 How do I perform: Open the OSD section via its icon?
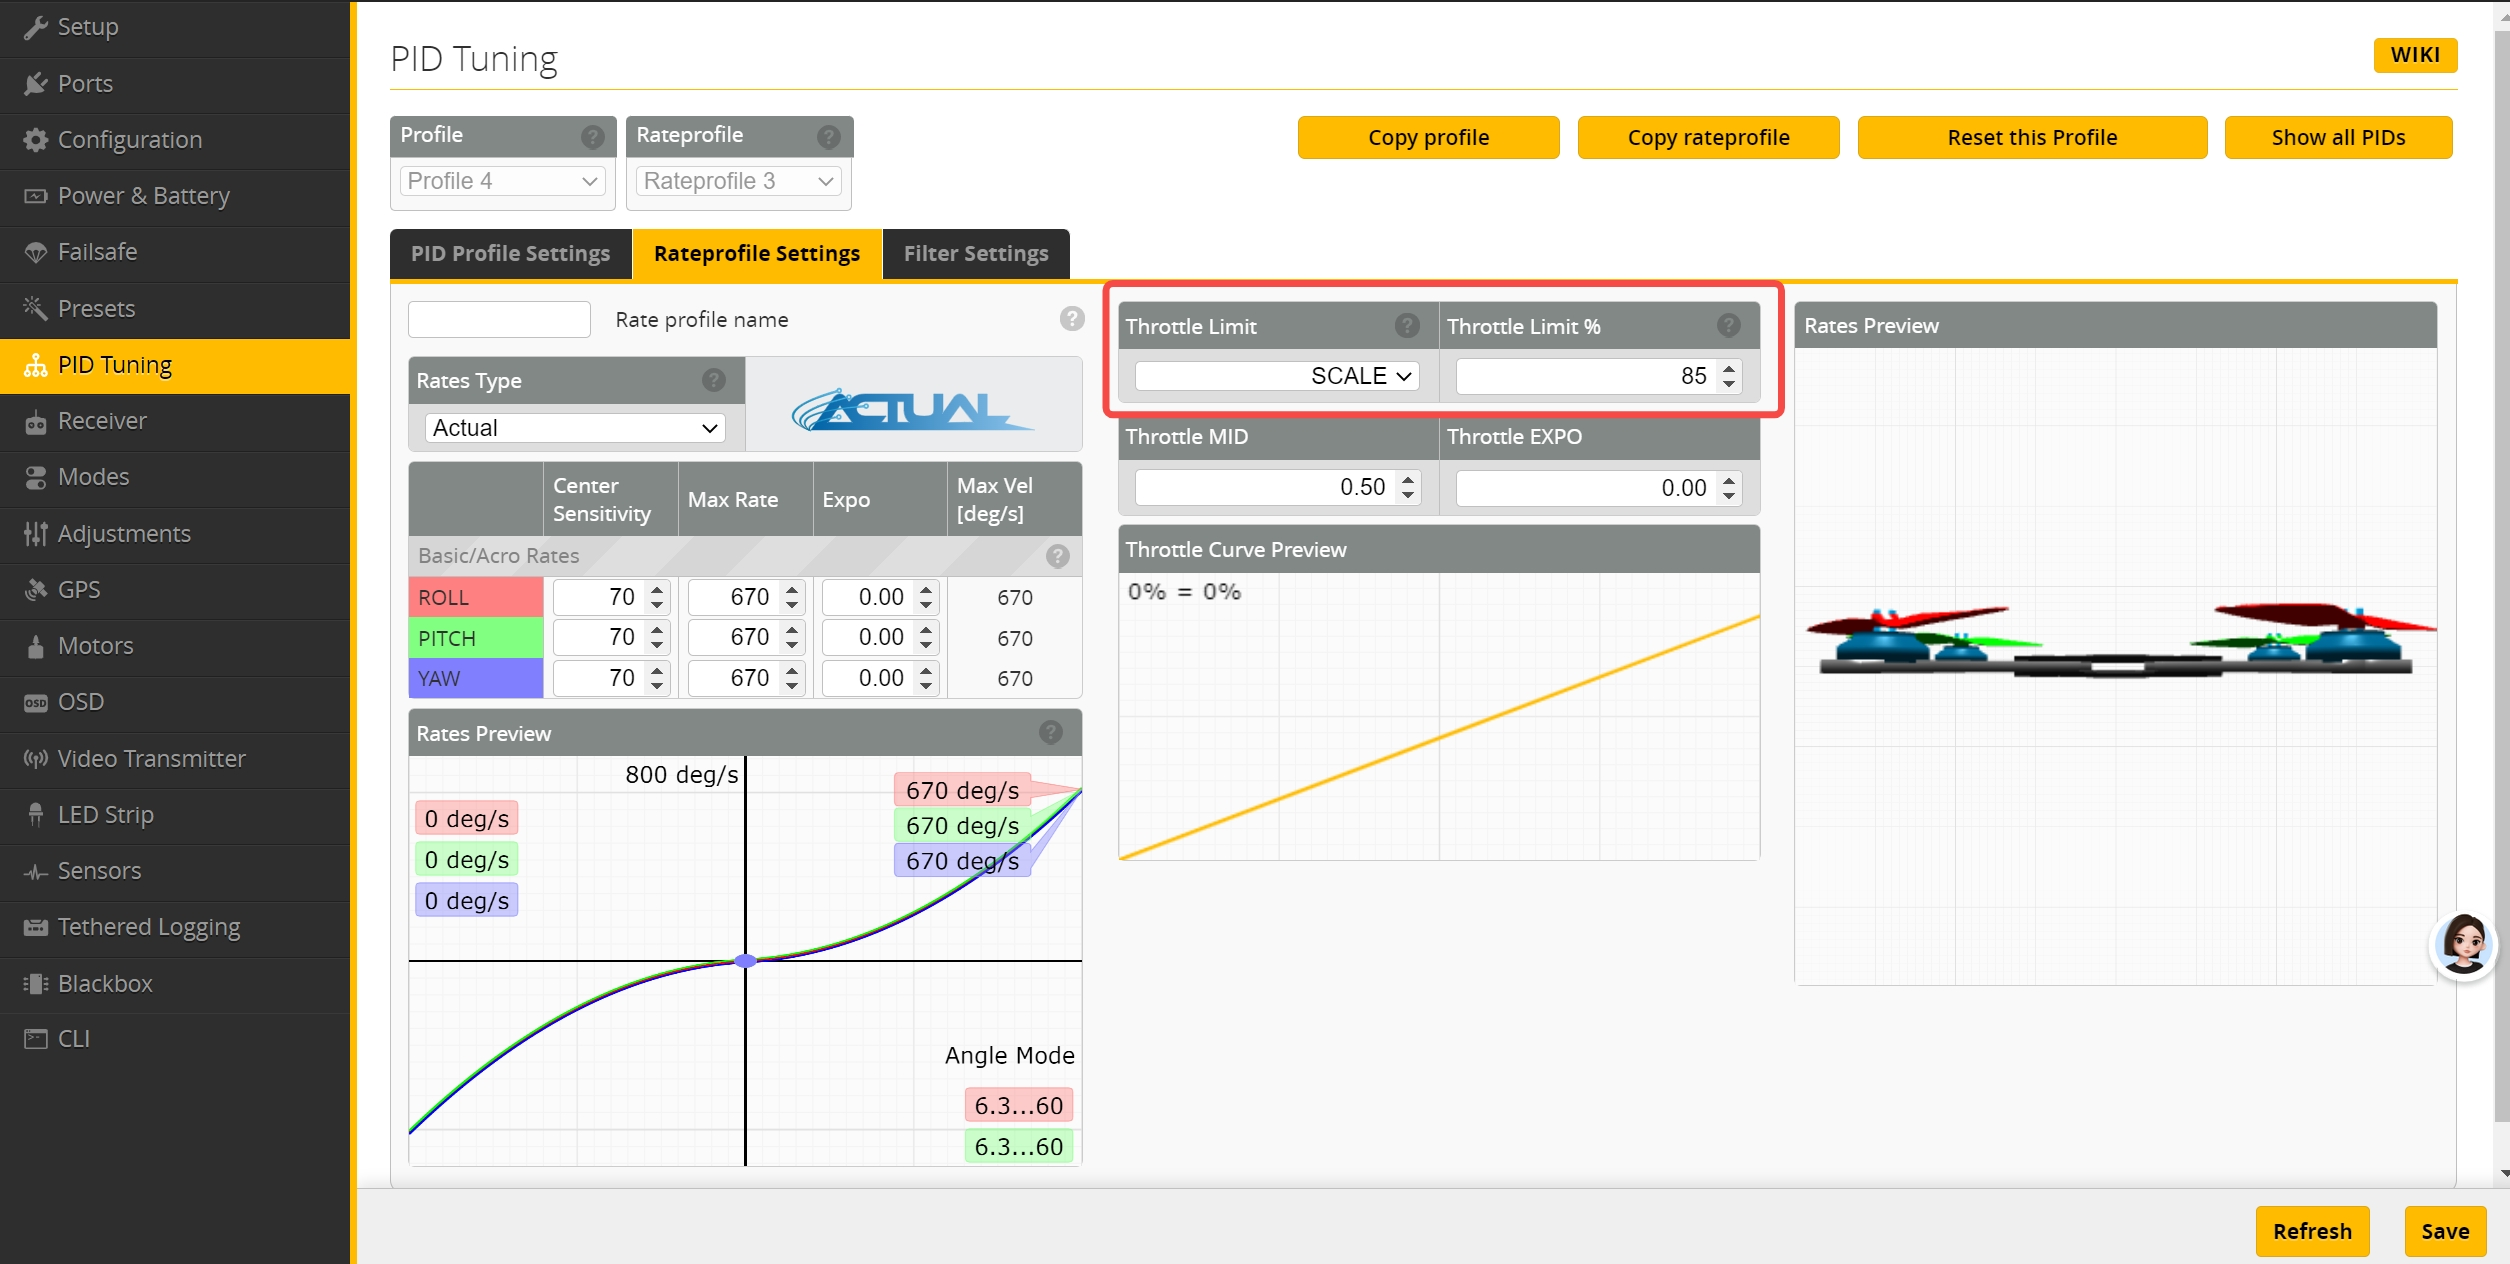pos(36,702)
